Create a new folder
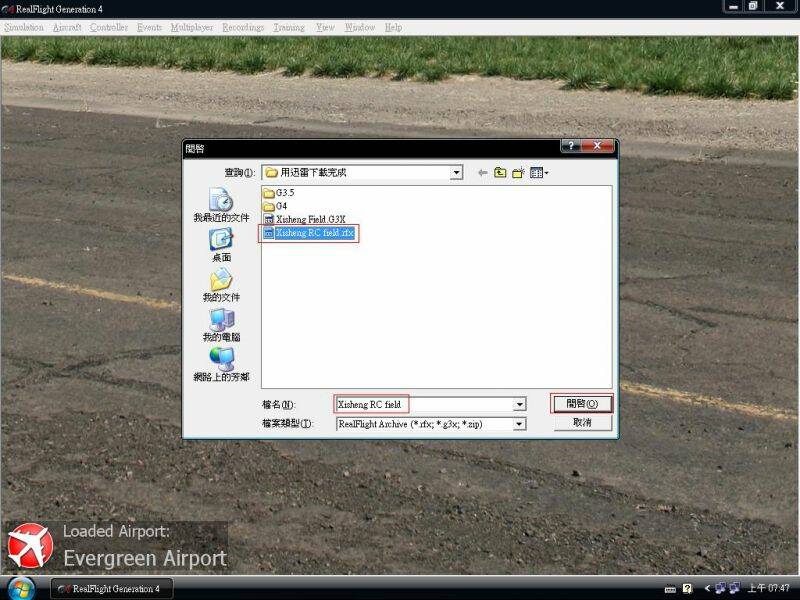 tap(518, 173)
